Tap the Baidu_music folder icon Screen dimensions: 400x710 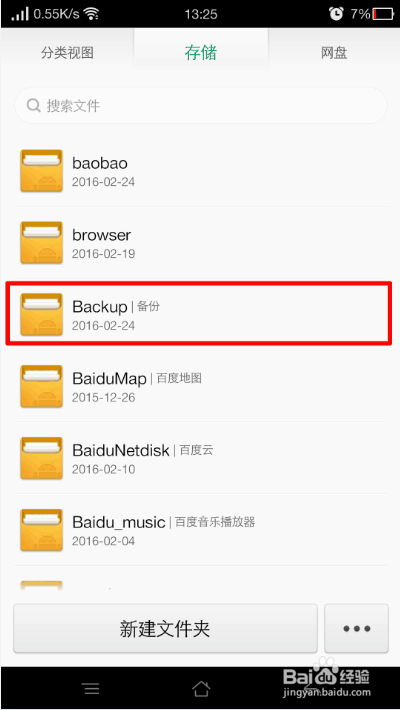coord(41,530)
